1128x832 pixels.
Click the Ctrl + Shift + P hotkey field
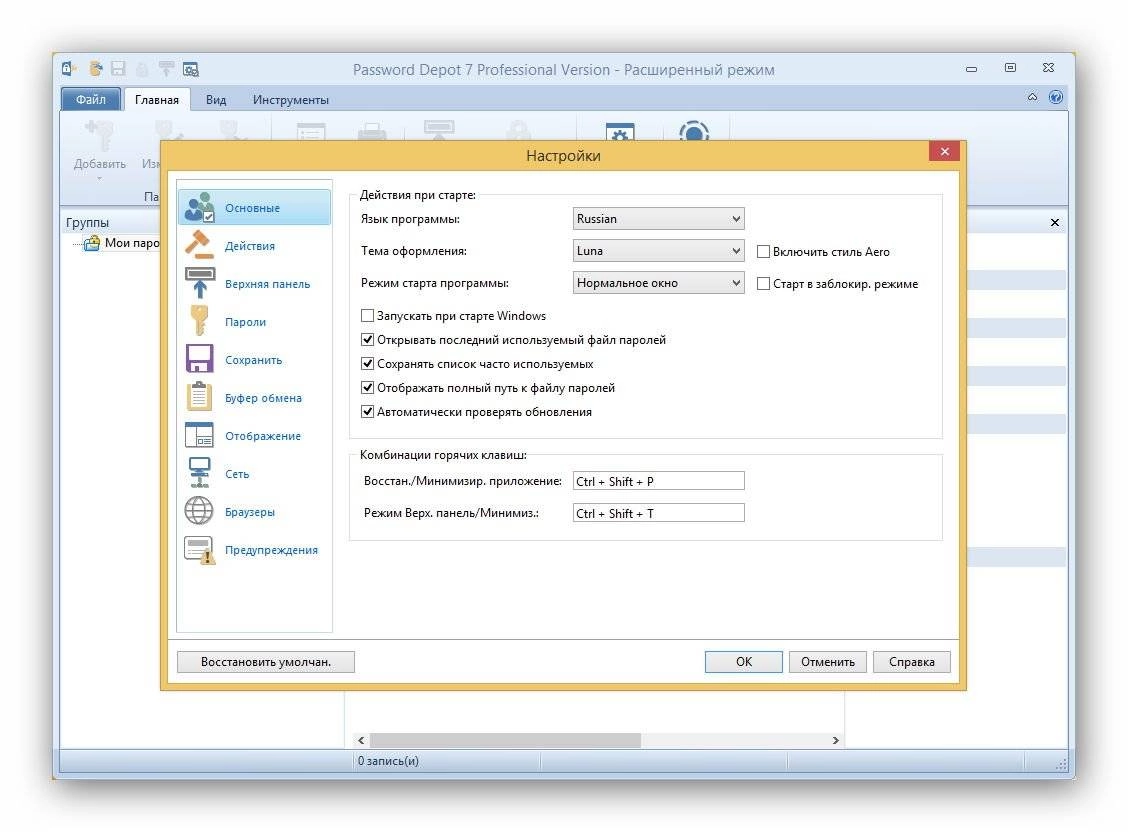tap(658, 481)
